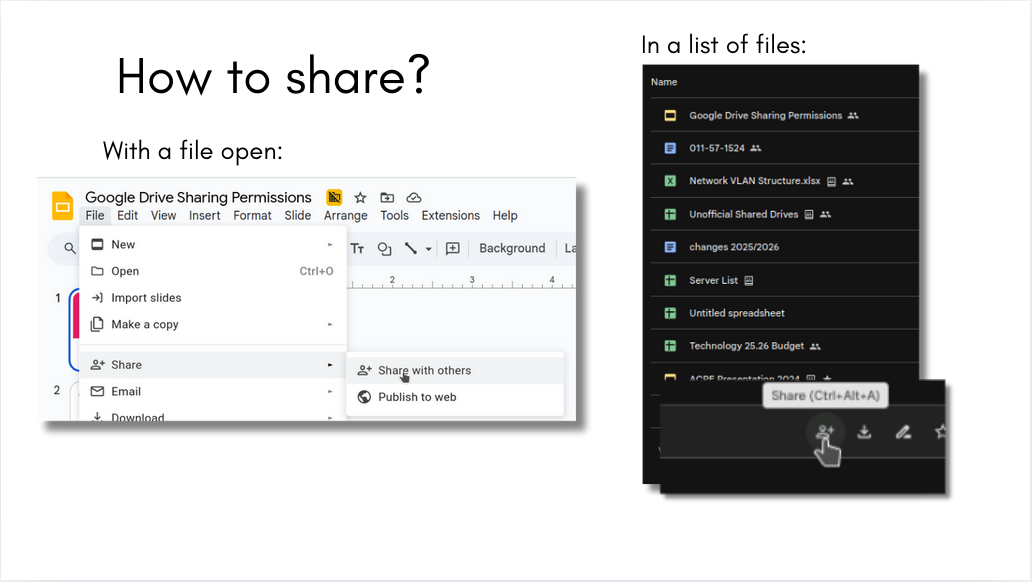Image resolution: width=1032 pixels, height=582 pixels.
Task: Click the Sheets icon for Server List
Action: point(670,280)
